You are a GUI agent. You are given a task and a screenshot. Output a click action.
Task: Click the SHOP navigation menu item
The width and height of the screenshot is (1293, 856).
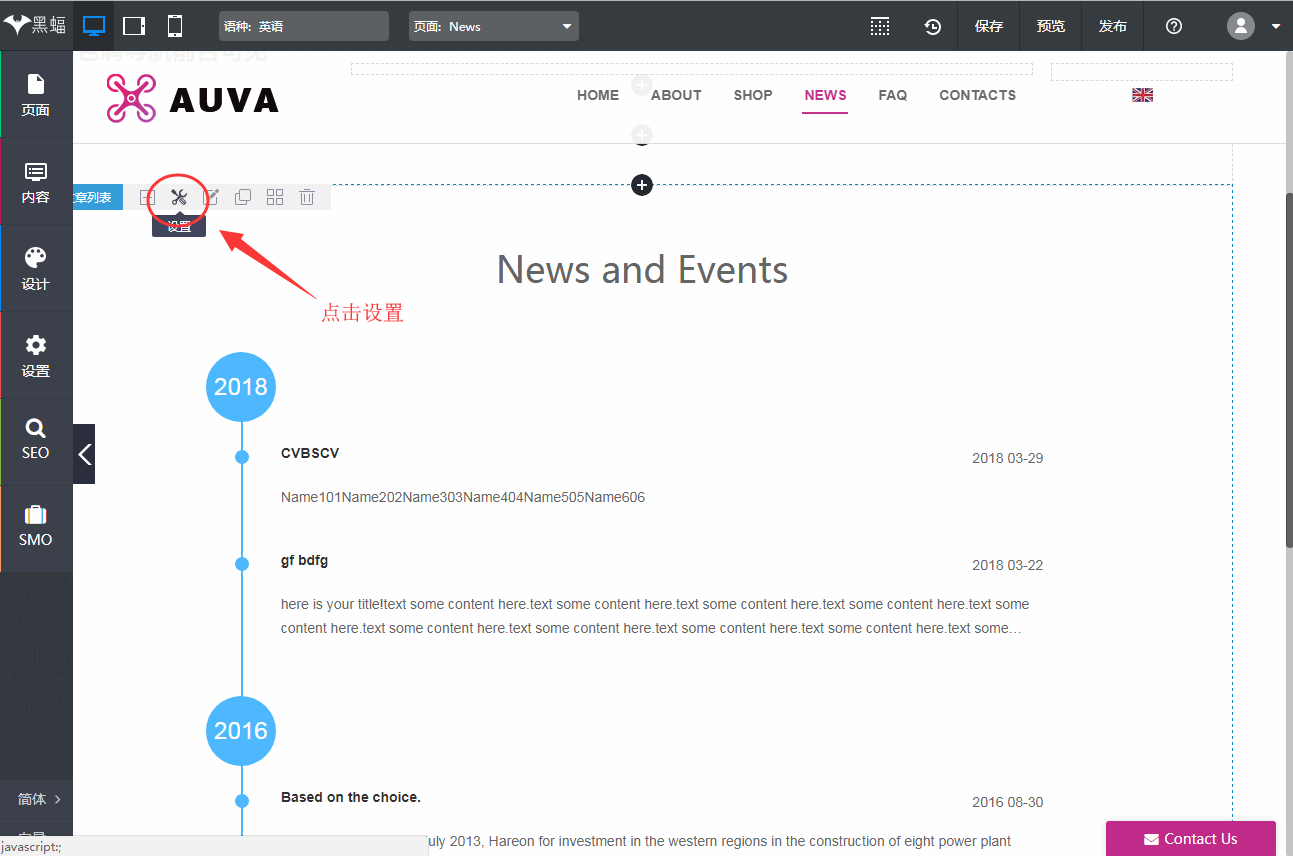pyautogui.click(x=753, y=95)
